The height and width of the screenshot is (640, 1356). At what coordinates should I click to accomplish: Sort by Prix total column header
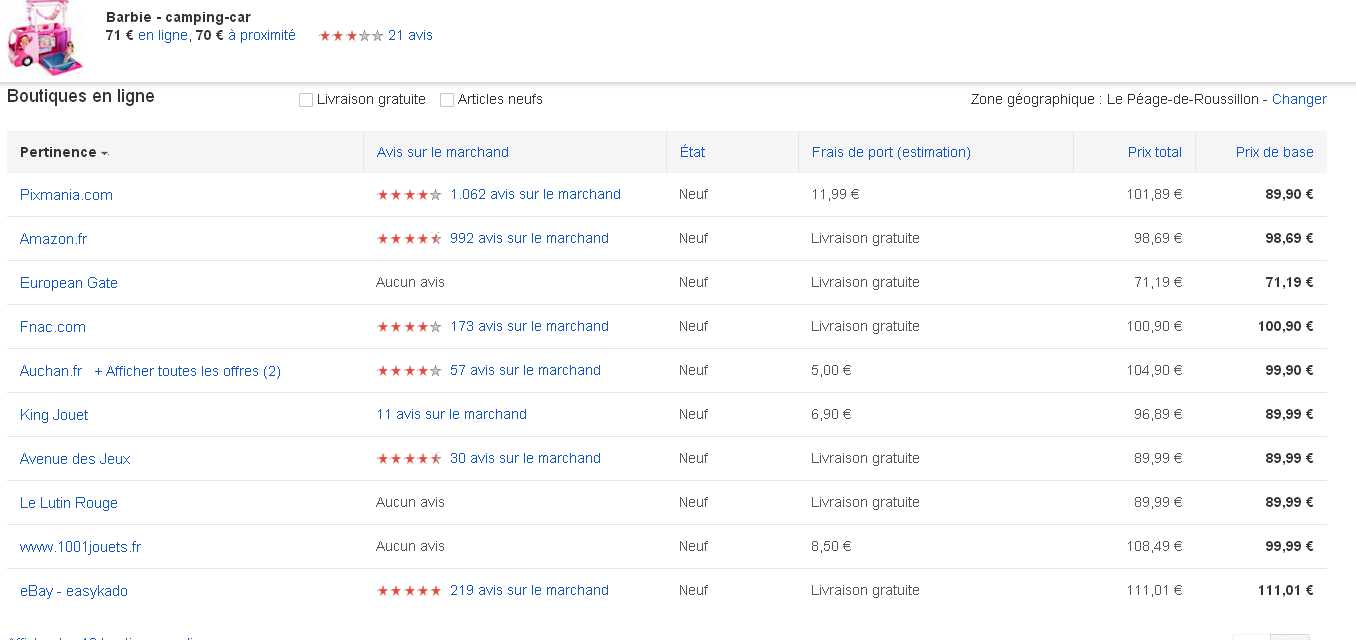(1154, 152)
